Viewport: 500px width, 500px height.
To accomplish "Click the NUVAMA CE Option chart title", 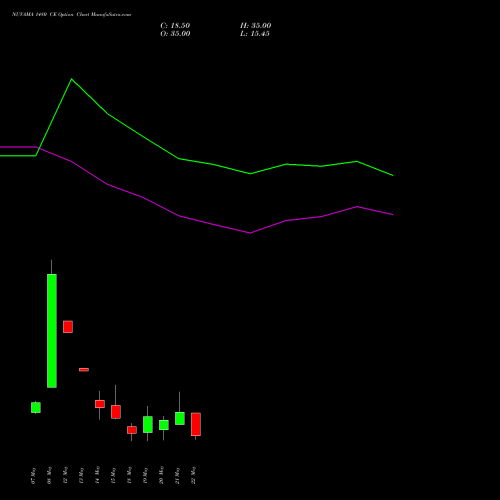I will 71,14.
